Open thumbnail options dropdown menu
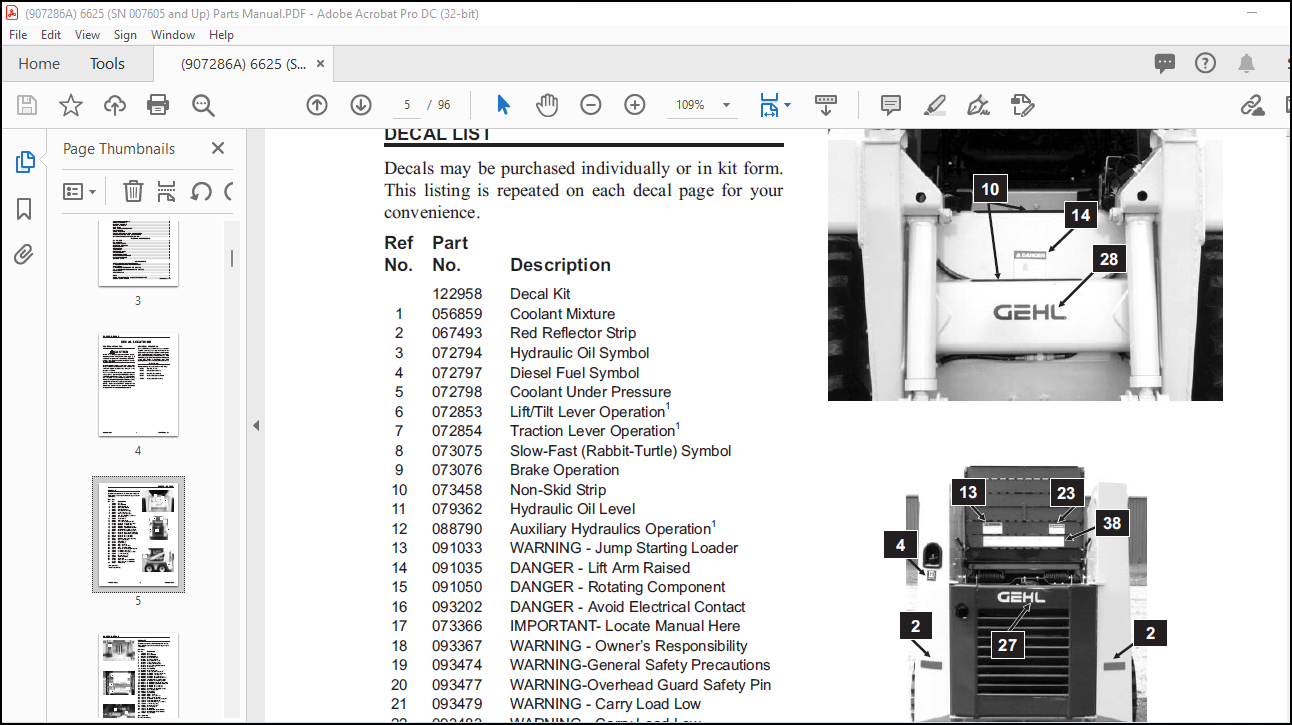Image resolution: width=1292 pixels, height=725 pixels. pyautogui.click(x=80, y=191)
